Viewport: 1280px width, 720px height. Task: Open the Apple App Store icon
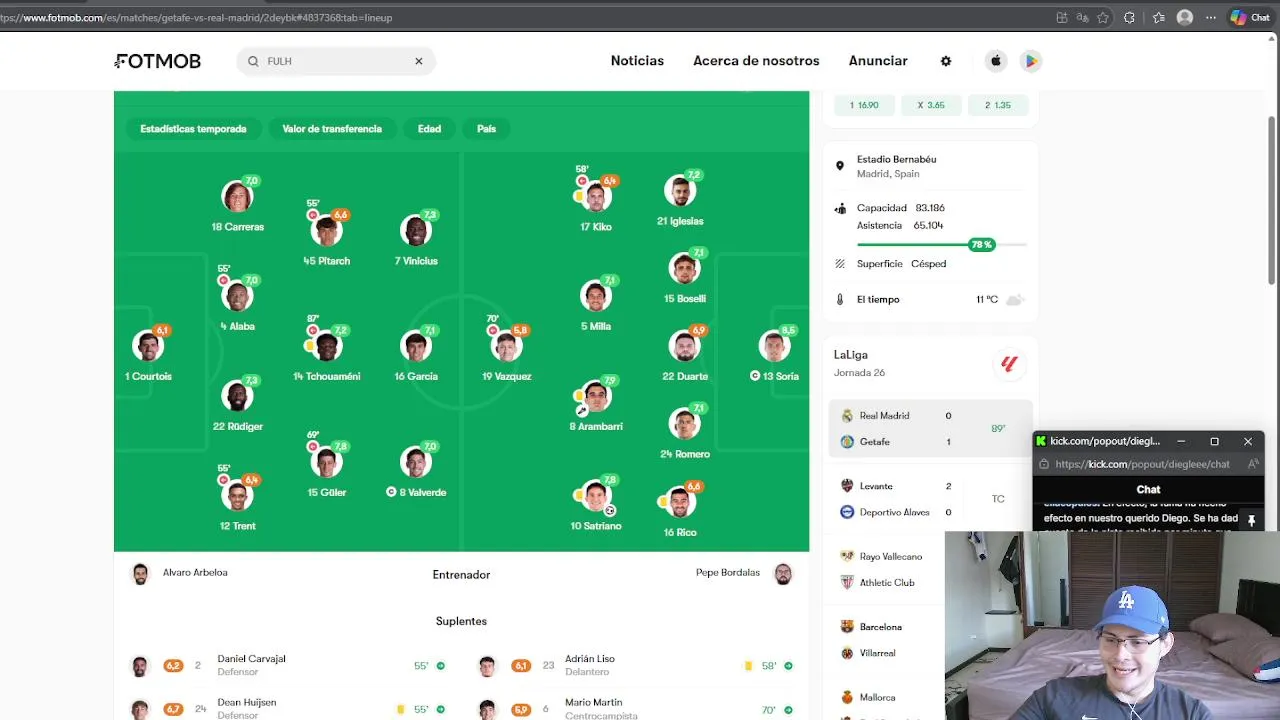coord(996,61)
